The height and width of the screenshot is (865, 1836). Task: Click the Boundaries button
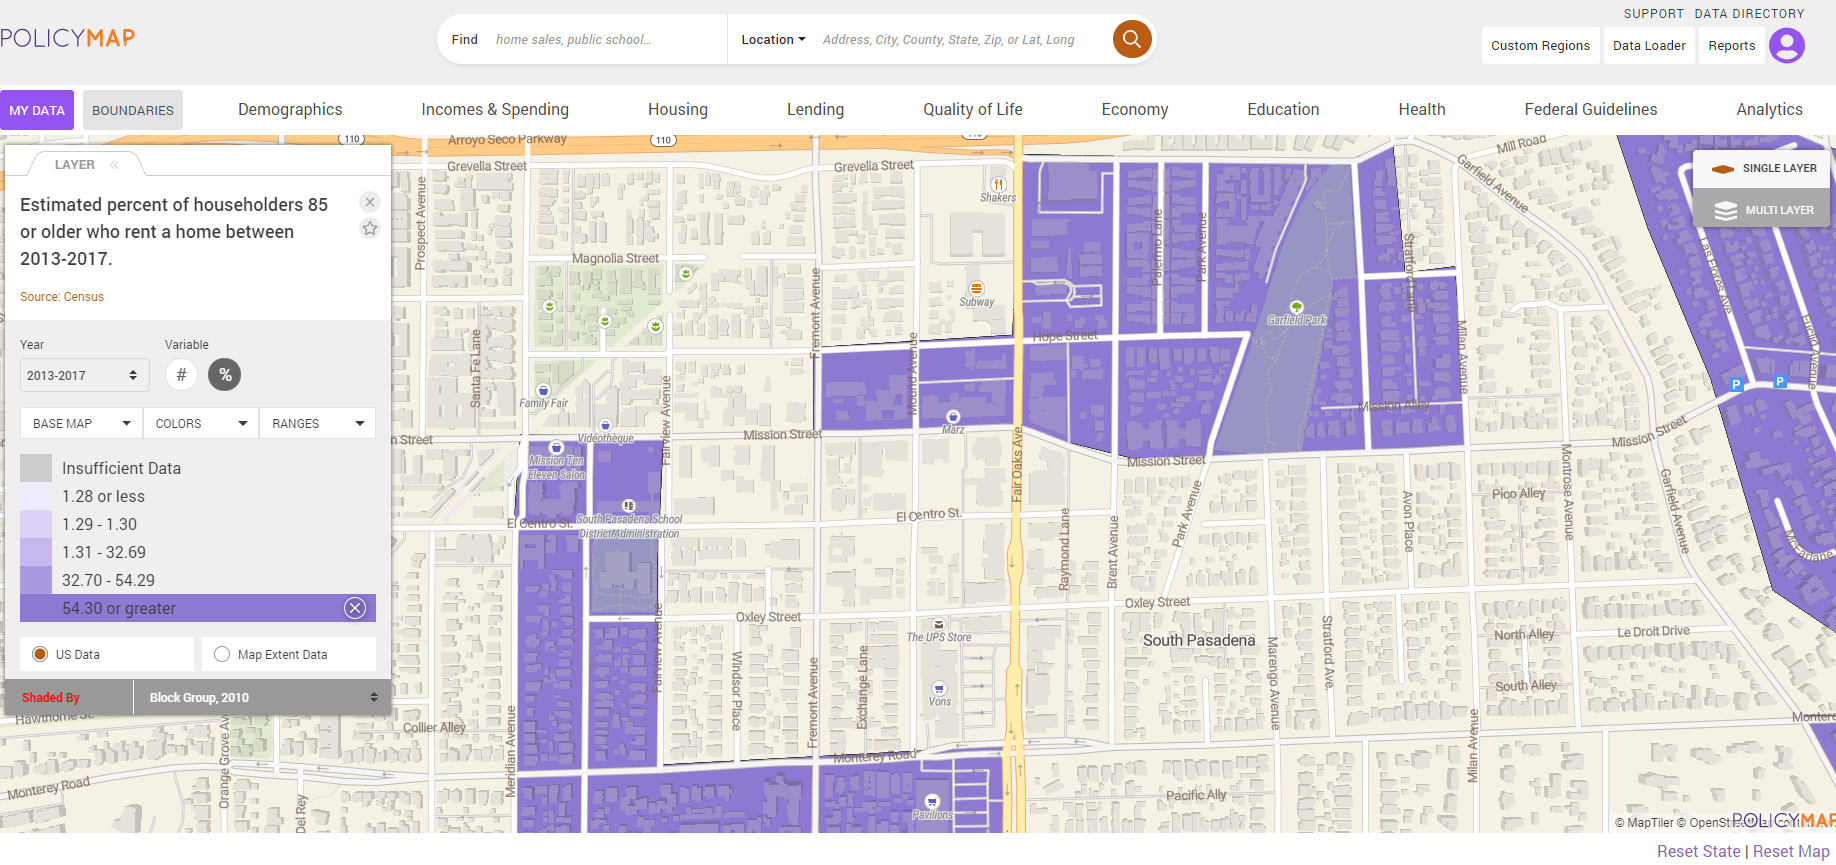[133, 110]
